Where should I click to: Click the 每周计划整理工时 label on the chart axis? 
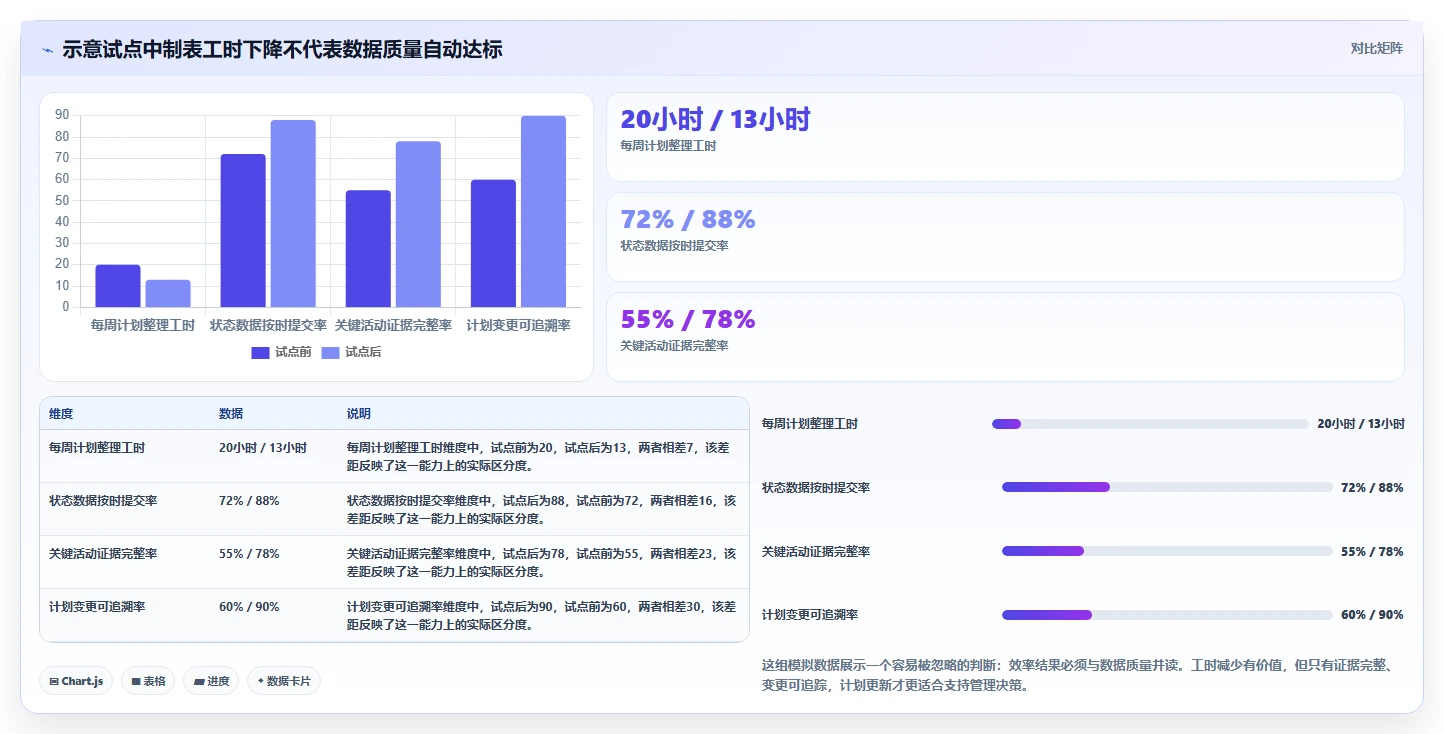click(x=143, y=325)
